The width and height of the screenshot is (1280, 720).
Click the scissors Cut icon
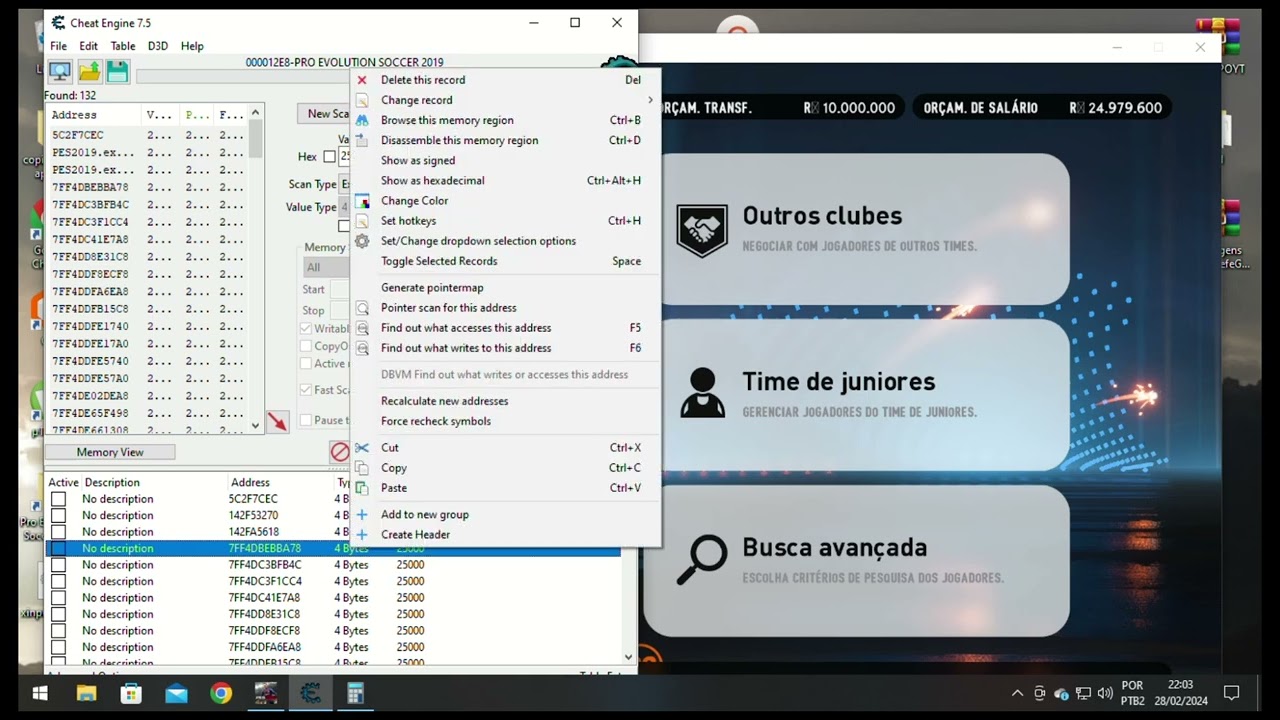362,448
